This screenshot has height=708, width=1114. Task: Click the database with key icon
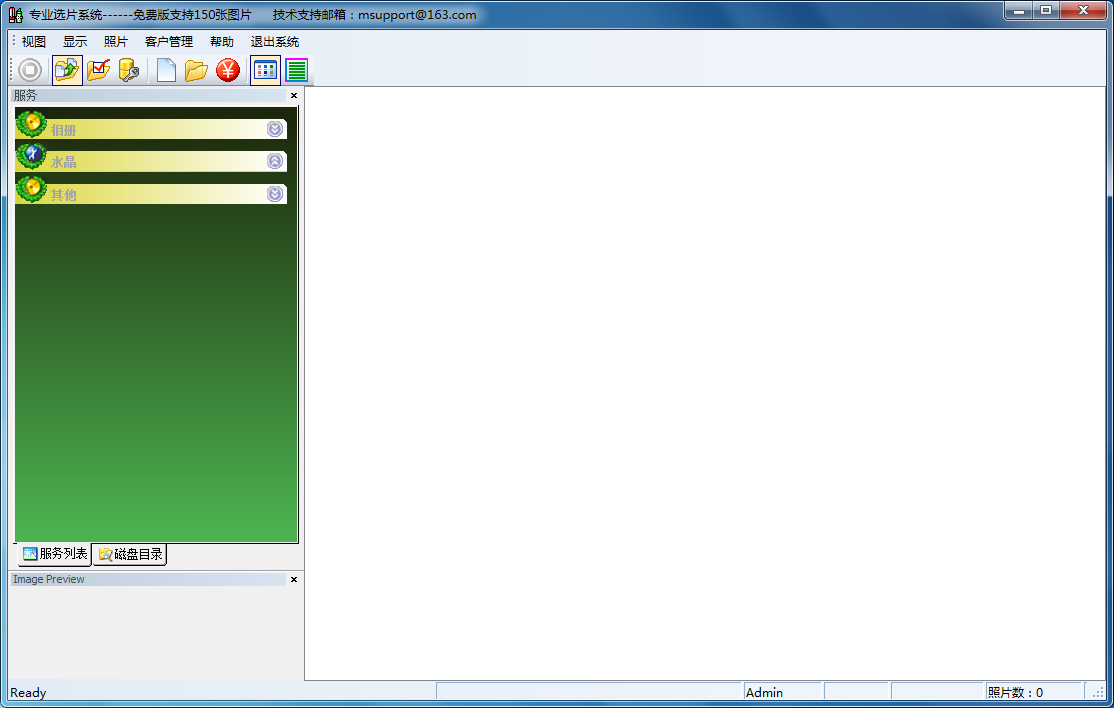[x=129, y=70]
